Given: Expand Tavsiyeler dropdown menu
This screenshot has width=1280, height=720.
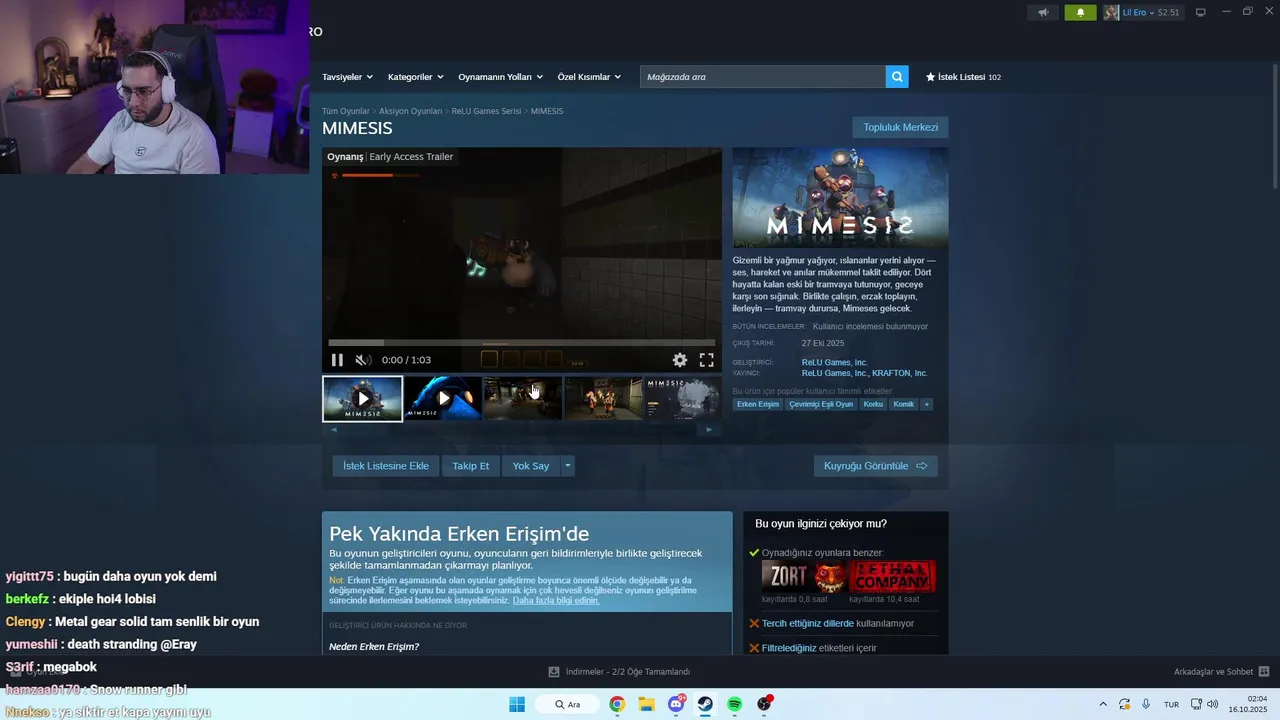Looking at the screenshot, I should click(x=347, y=77).
